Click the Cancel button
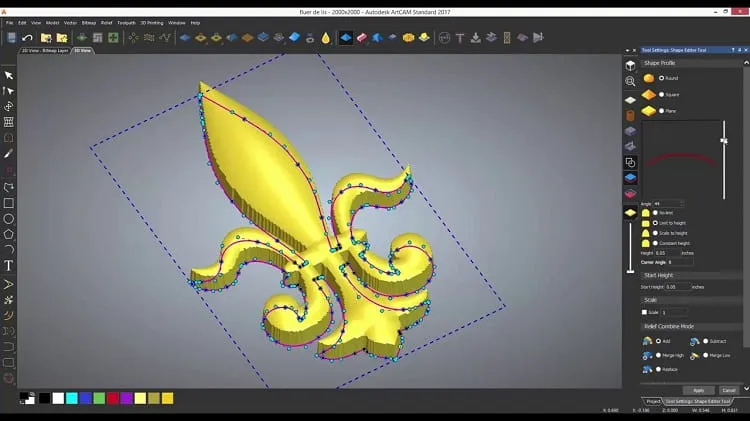Image resolution: width=750 pixels, height=421 pixels. (x=728, y=390)
